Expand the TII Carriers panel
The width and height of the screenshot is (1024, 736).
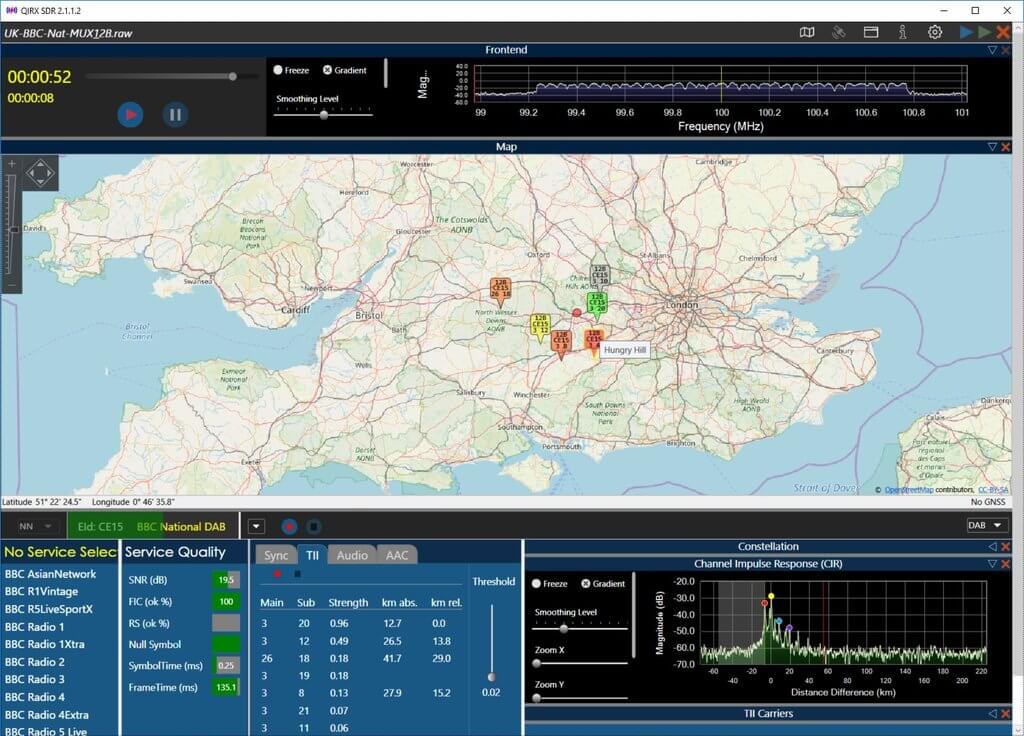tap(992, 713)
